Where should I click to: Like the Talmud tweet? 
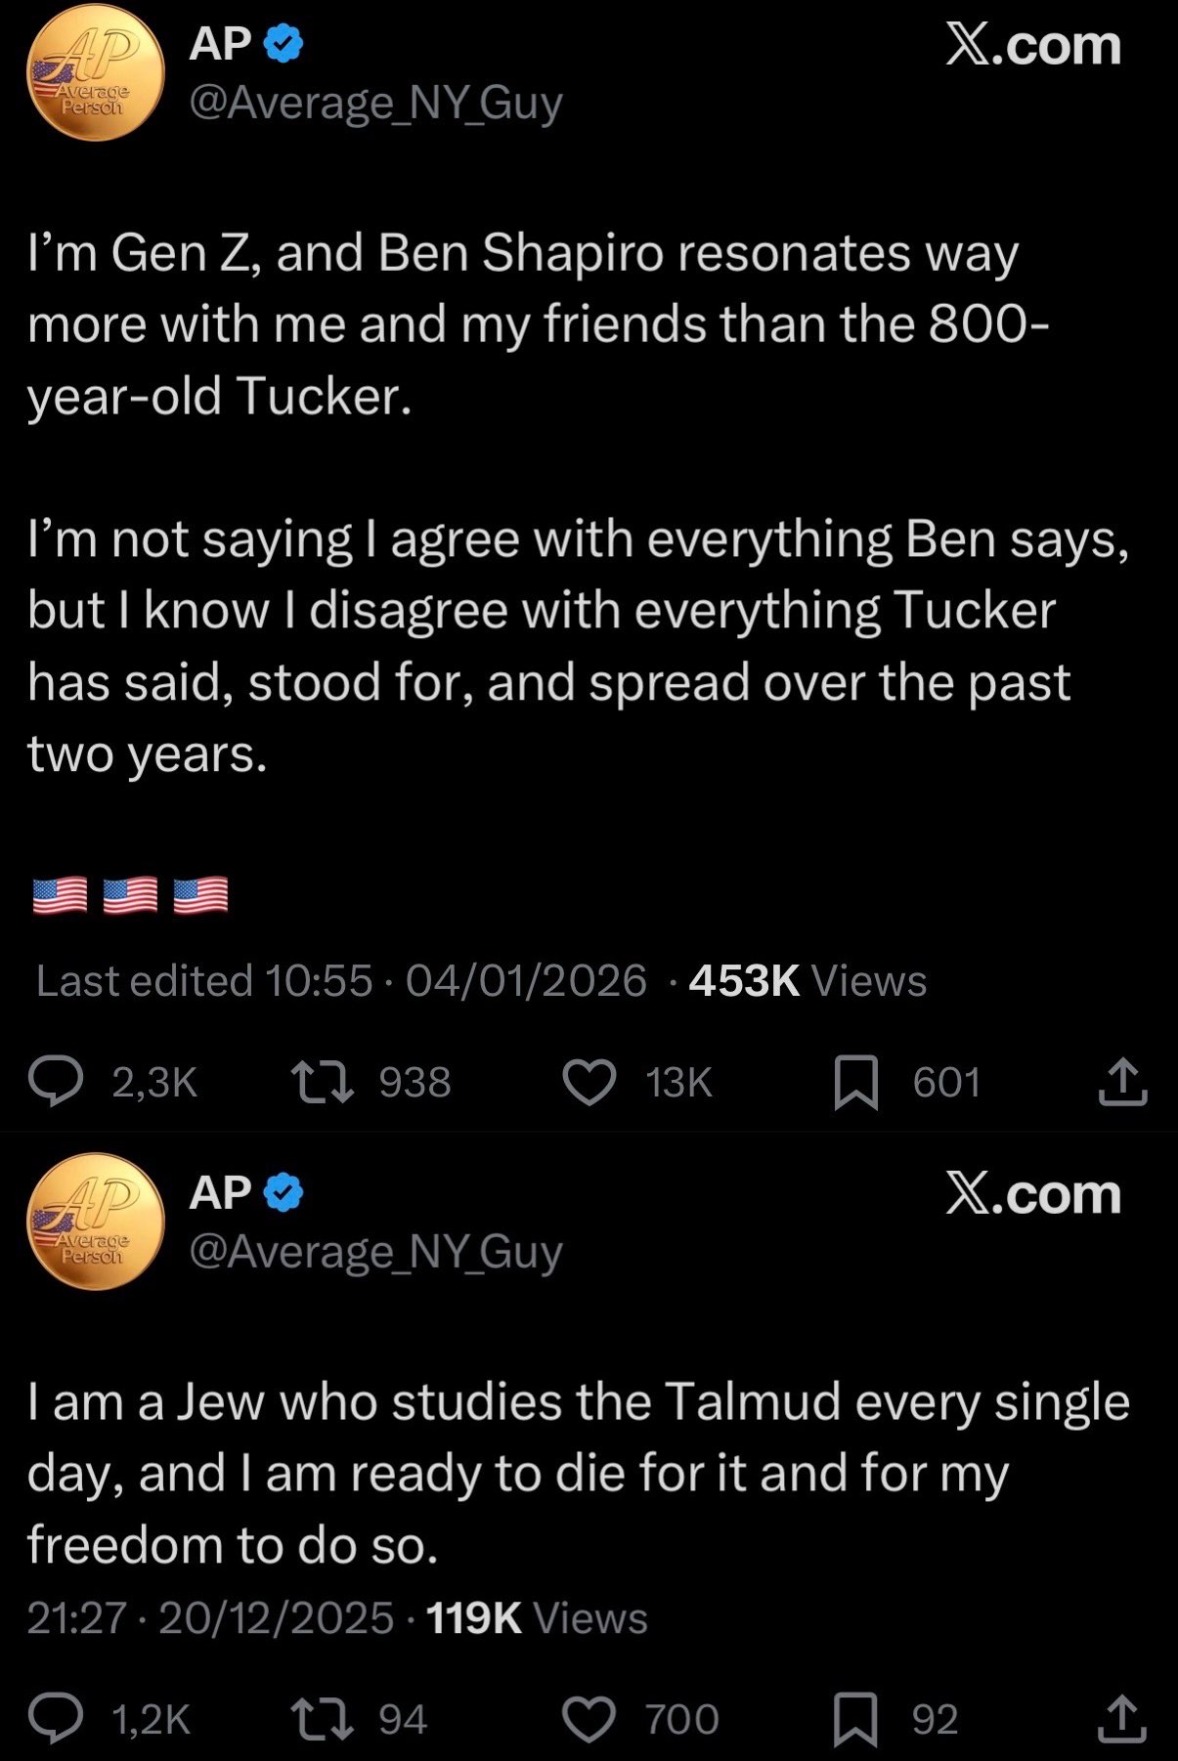(589, 1719)
